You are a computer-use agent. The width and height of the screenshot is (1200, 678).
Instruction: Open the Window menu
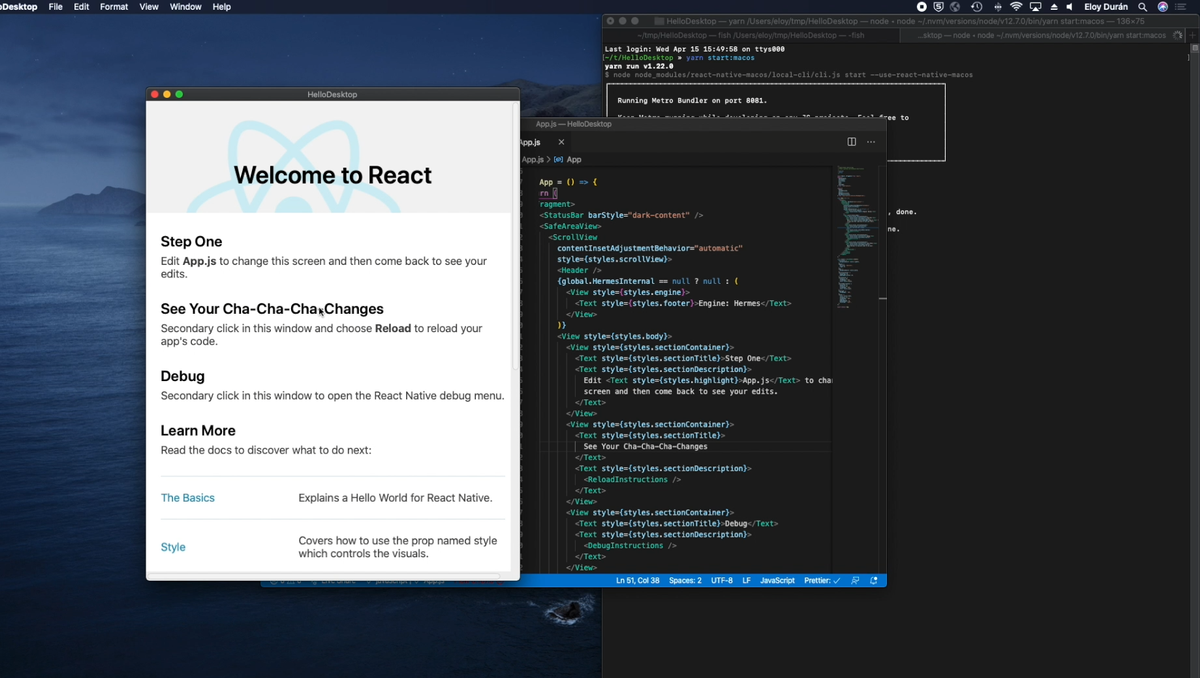click(185, 6)
